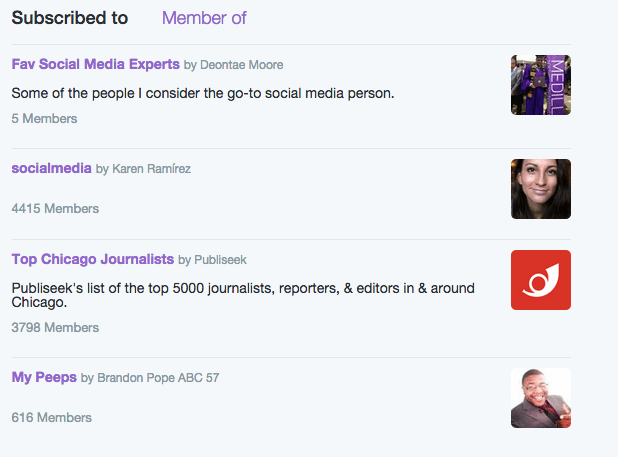Click the 3798 Members count
618x457 pixels.
coord(55,327)
